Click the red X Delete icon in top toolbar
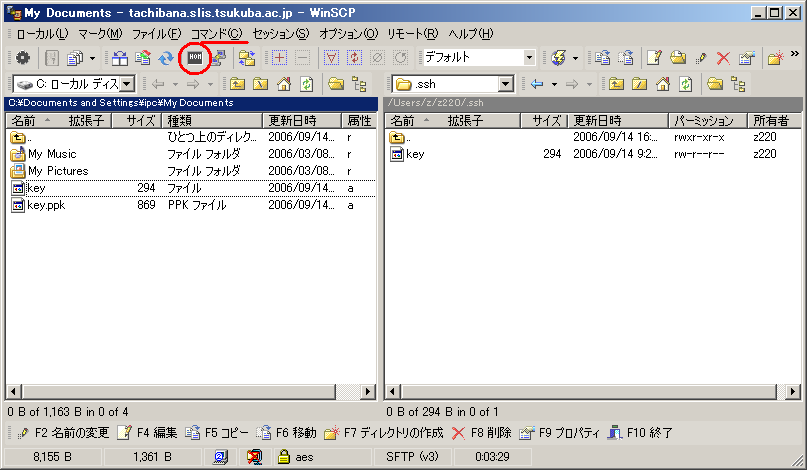Screen dimensions: 807x470 [723, 58]
